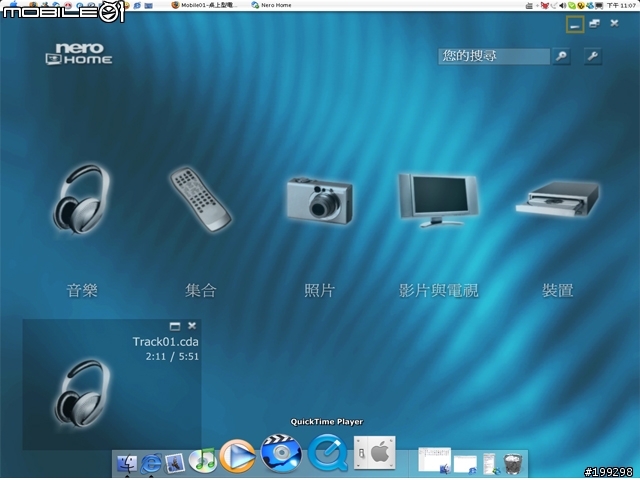Open the Trash in the dock
Screen dimensions: 640x480
point(513,463)
